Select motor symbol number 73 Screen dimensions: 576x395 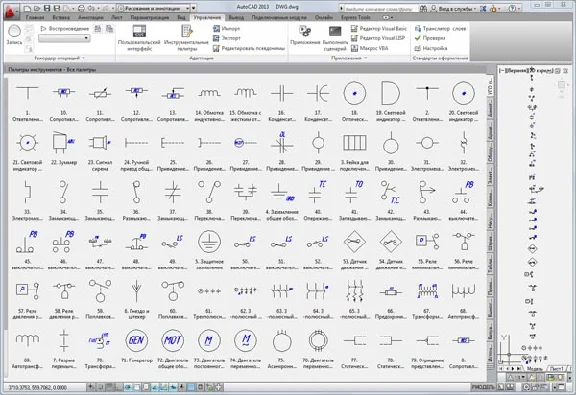click(x=209, y=349)
